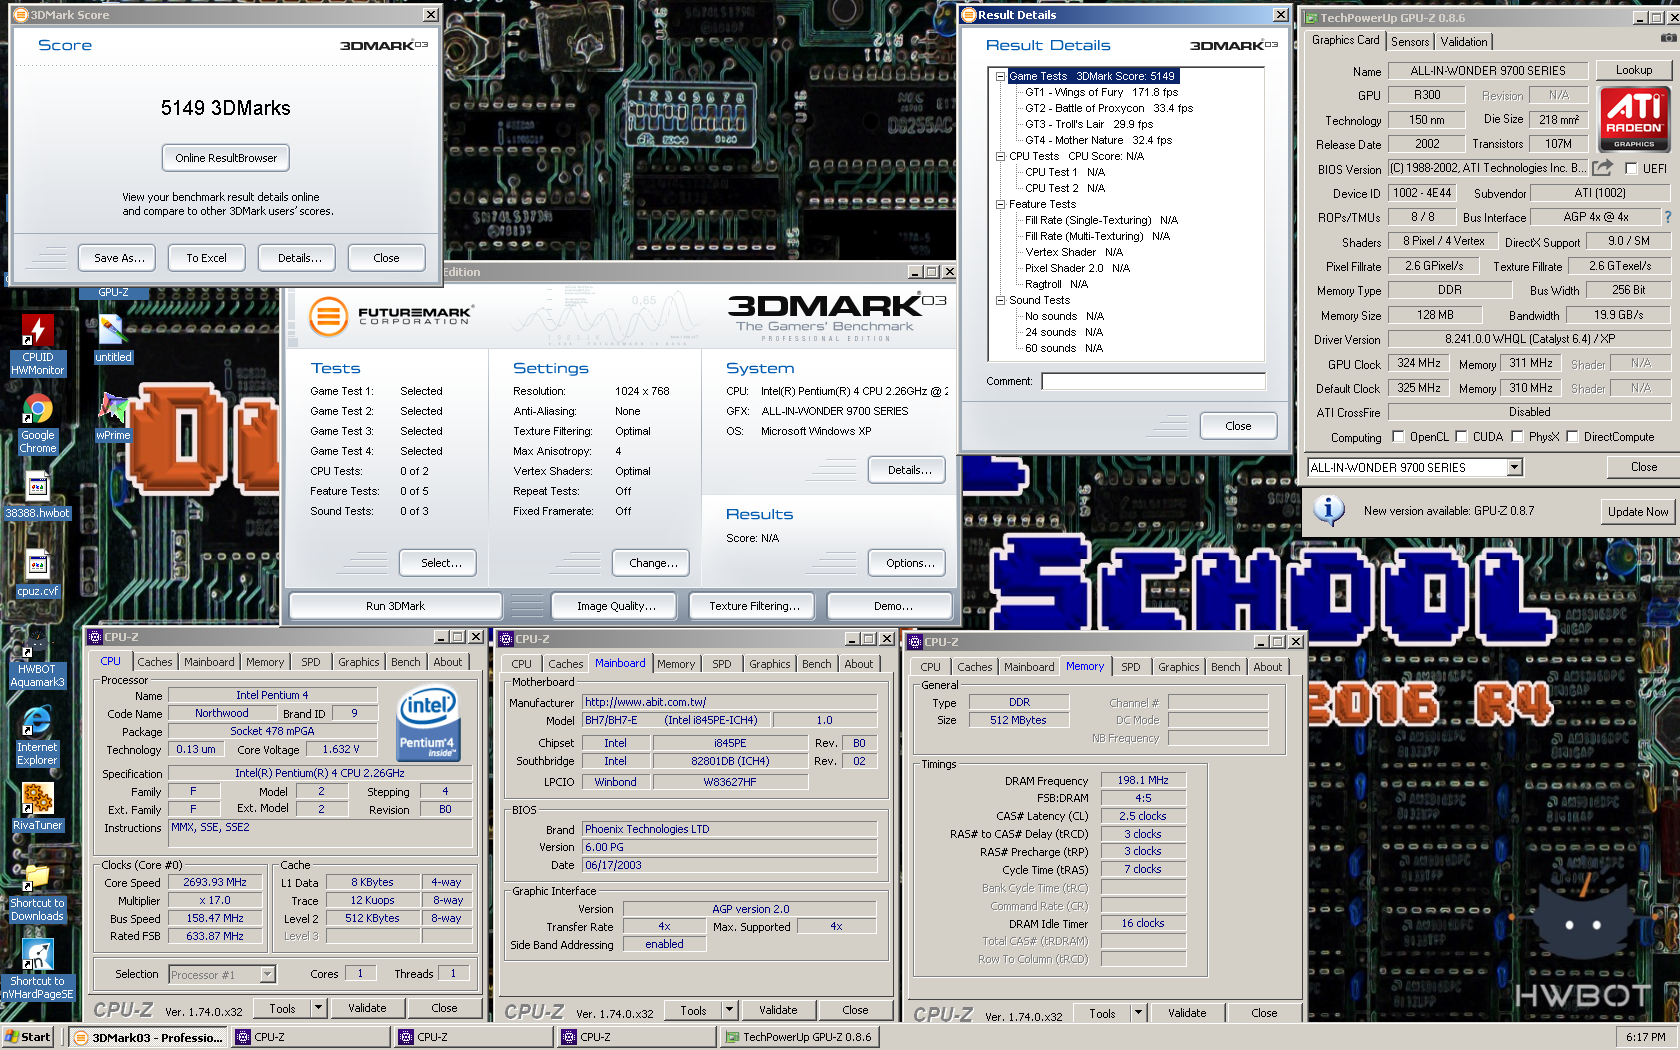Click Save As in the 3DMark Score window

[x=119, y=258]
